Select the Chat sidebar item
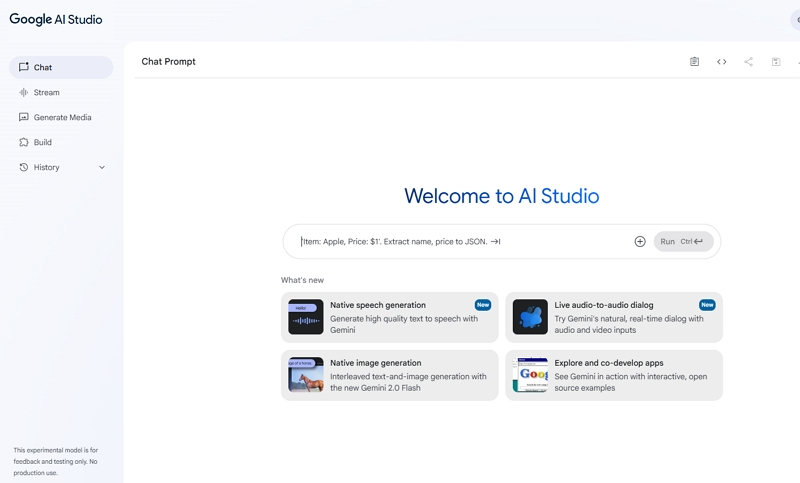 point(61,67)
